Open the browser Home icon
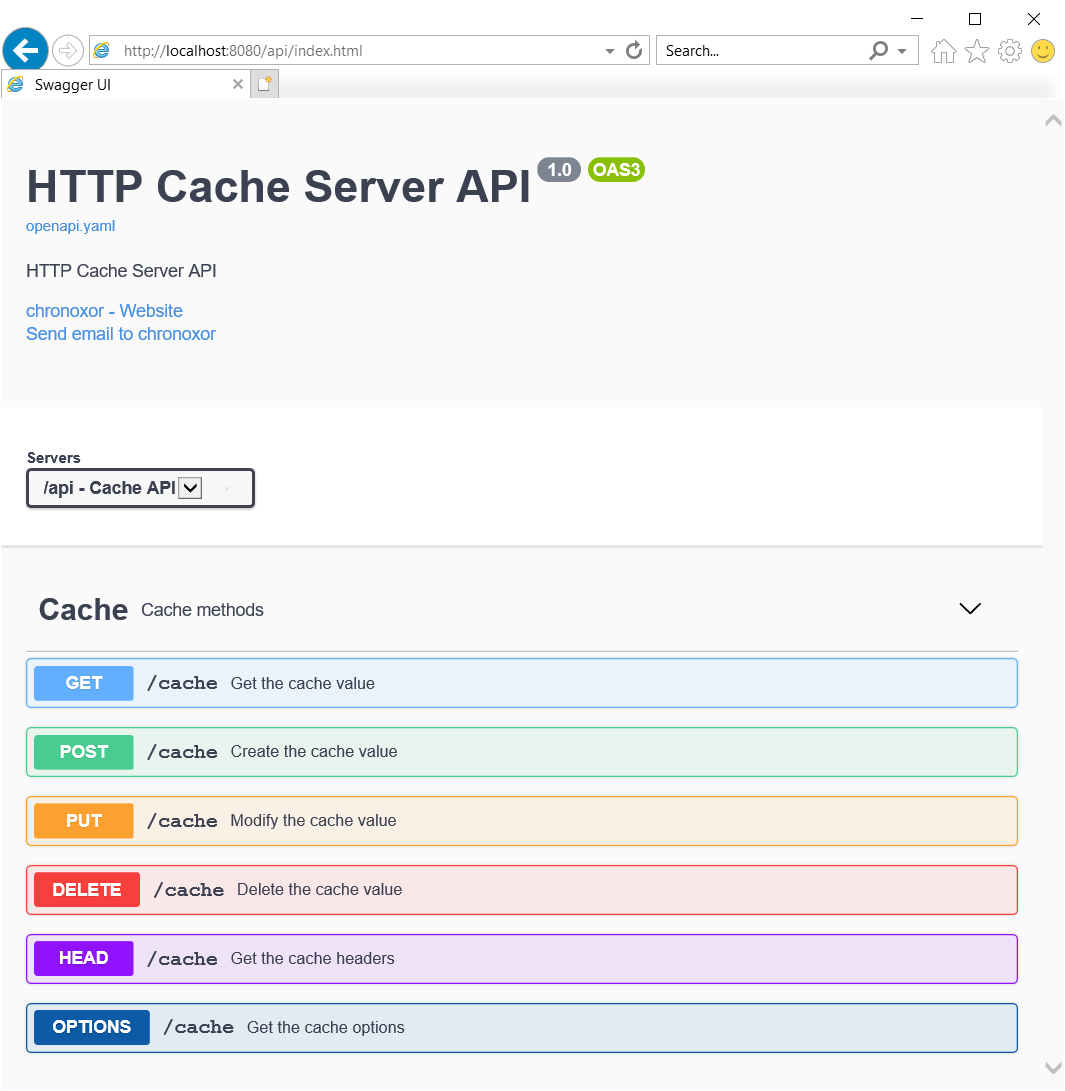Screen dimensions: 1065x1091 pos(943,51)
